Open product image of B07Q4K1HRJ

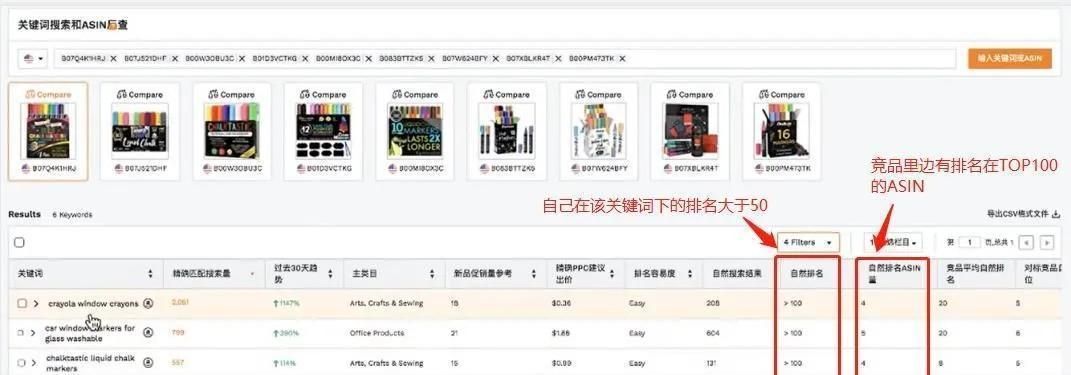[48, 132]
